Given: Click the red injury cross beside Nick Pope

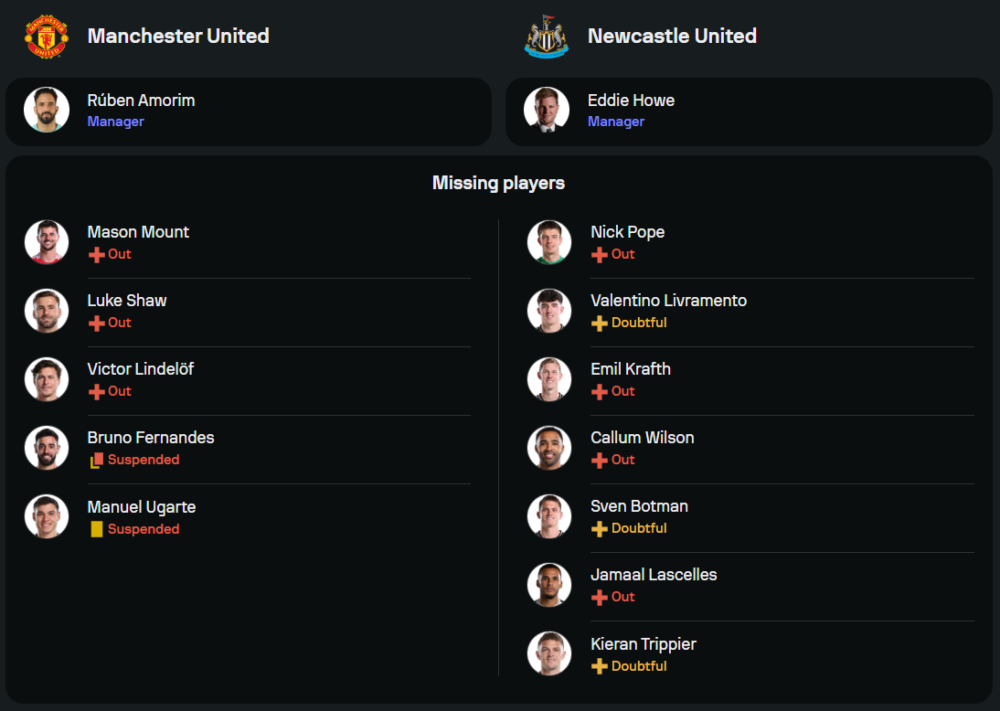Looking at the screenshot, I should [599, 255].
